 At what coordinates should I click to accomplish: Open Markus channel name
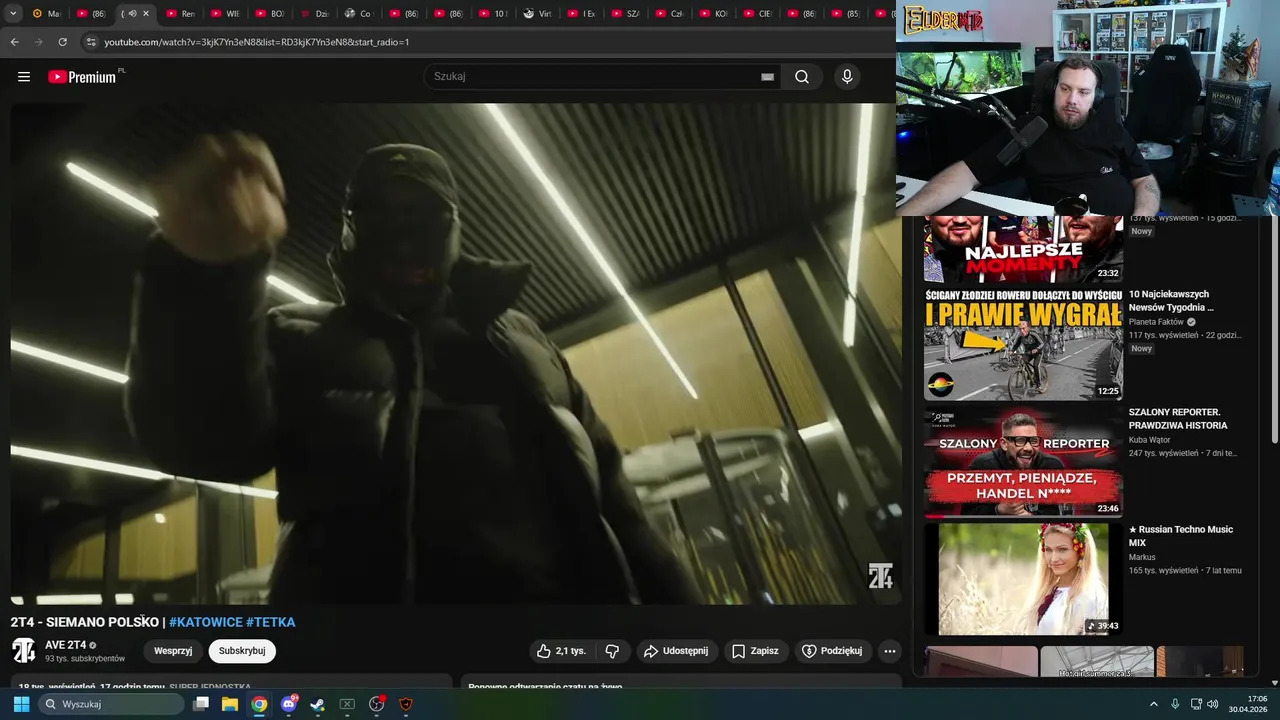click(1142, 557)
